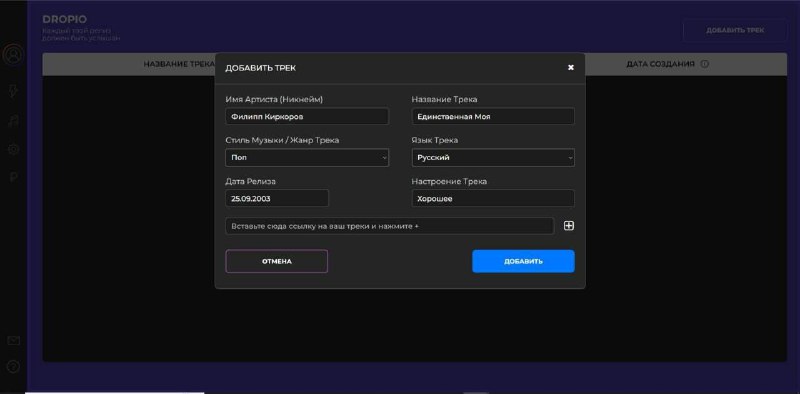This screenshot has width=800, height=394.
Task: Open the mail envelope icon in sidebar
Action: [14, 340]
